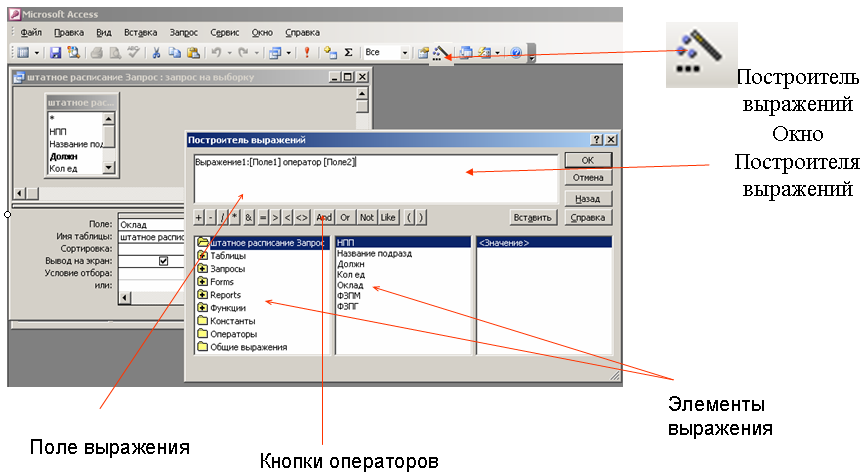866x475 pixels.
Task: Click the Отмена button
Action: pyautogui.click(x=588, y=178)
